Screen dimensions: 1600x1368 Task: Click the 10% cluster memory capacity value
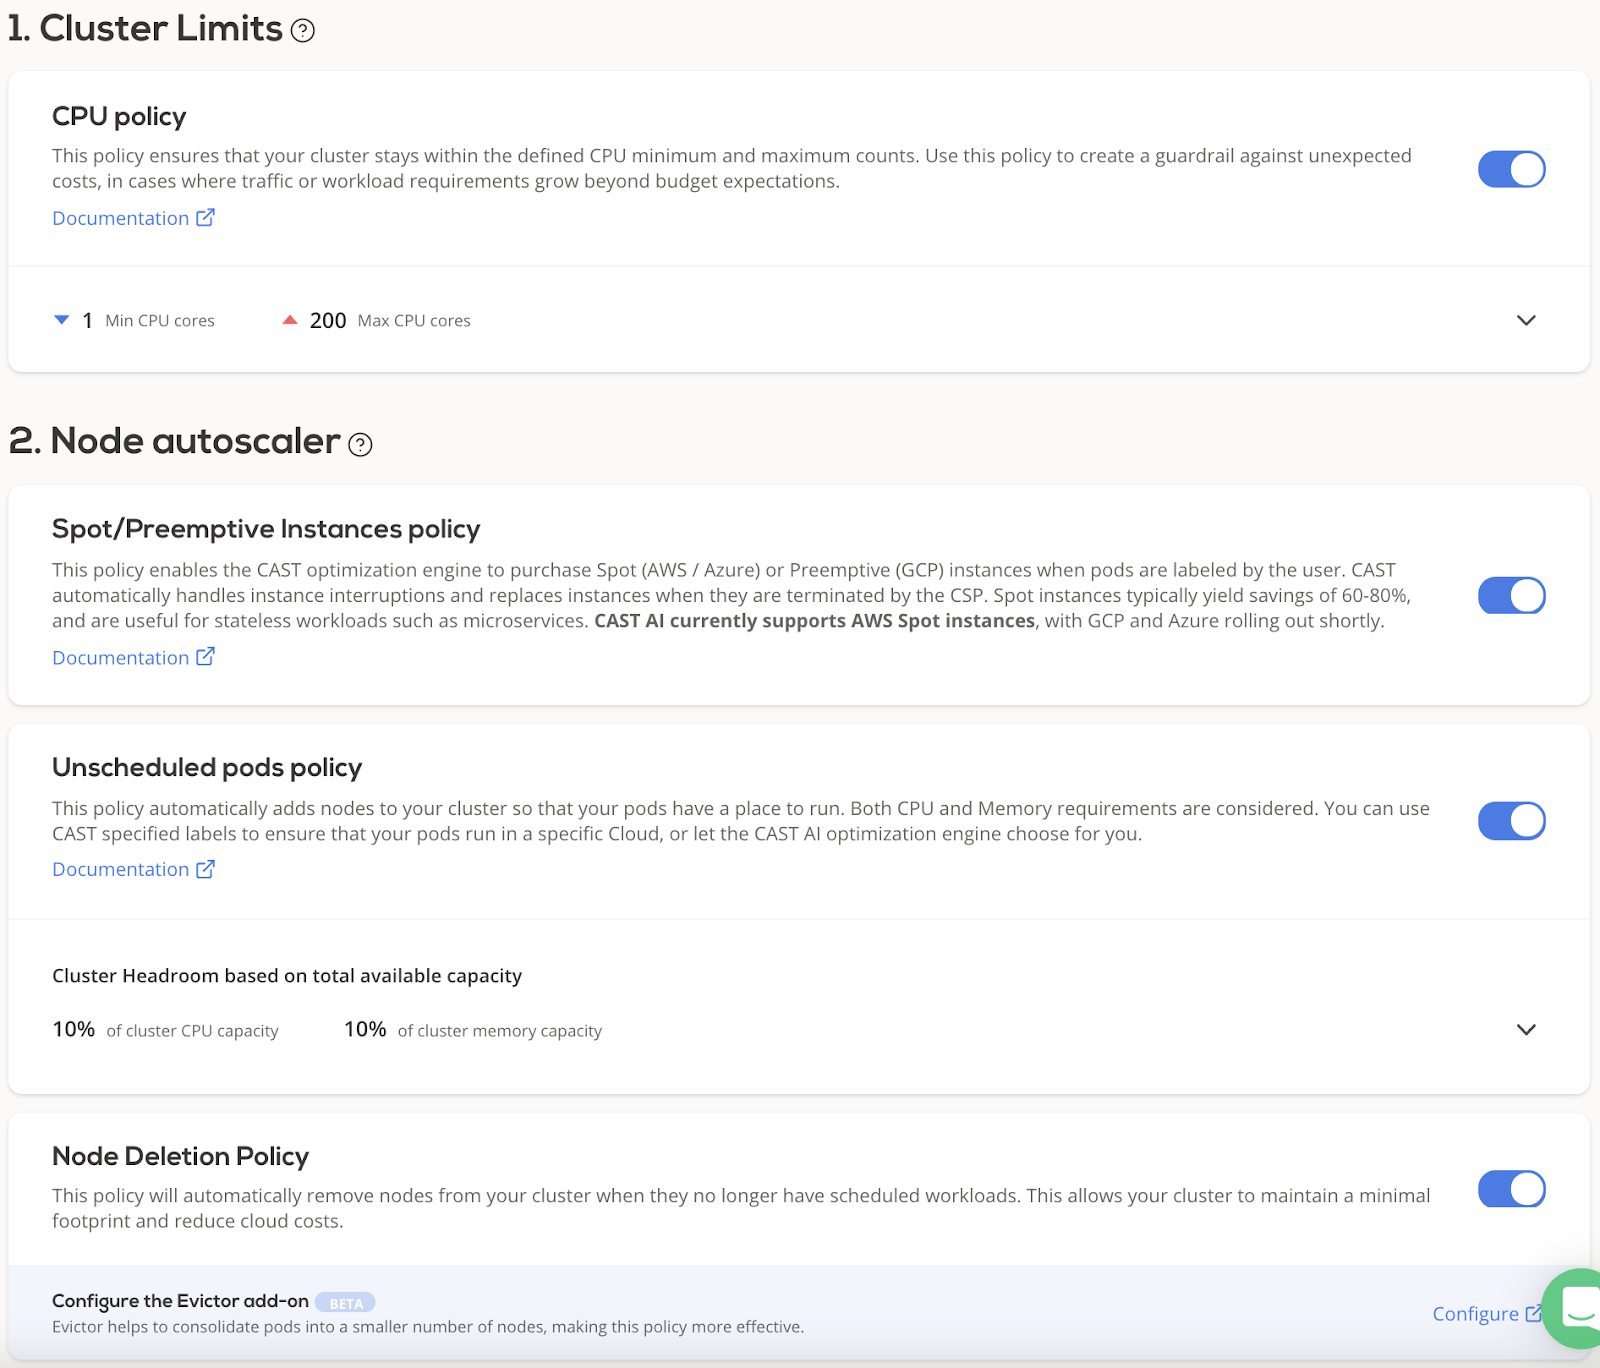(365, 1030)
